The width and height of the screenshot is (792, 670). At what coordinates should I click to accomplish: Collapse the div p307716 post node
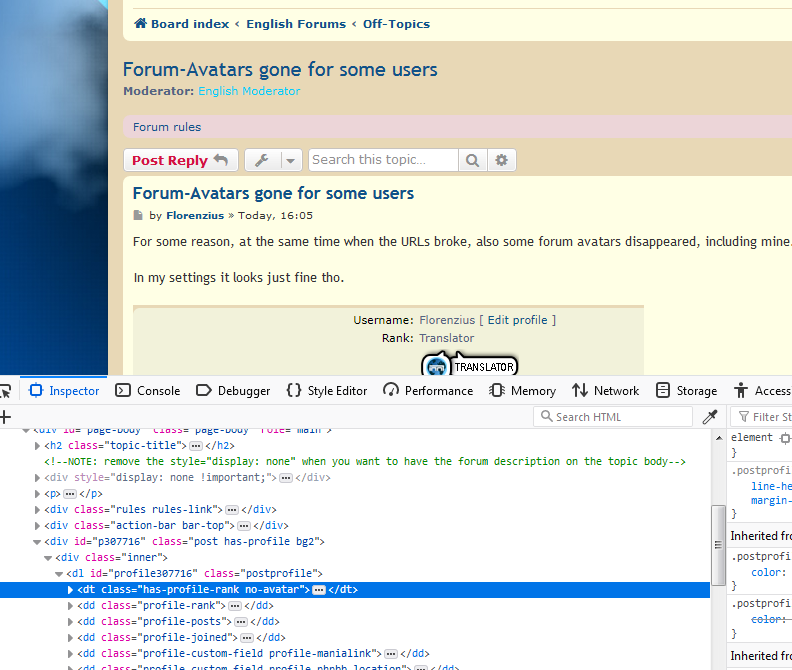tap(37, 542)
